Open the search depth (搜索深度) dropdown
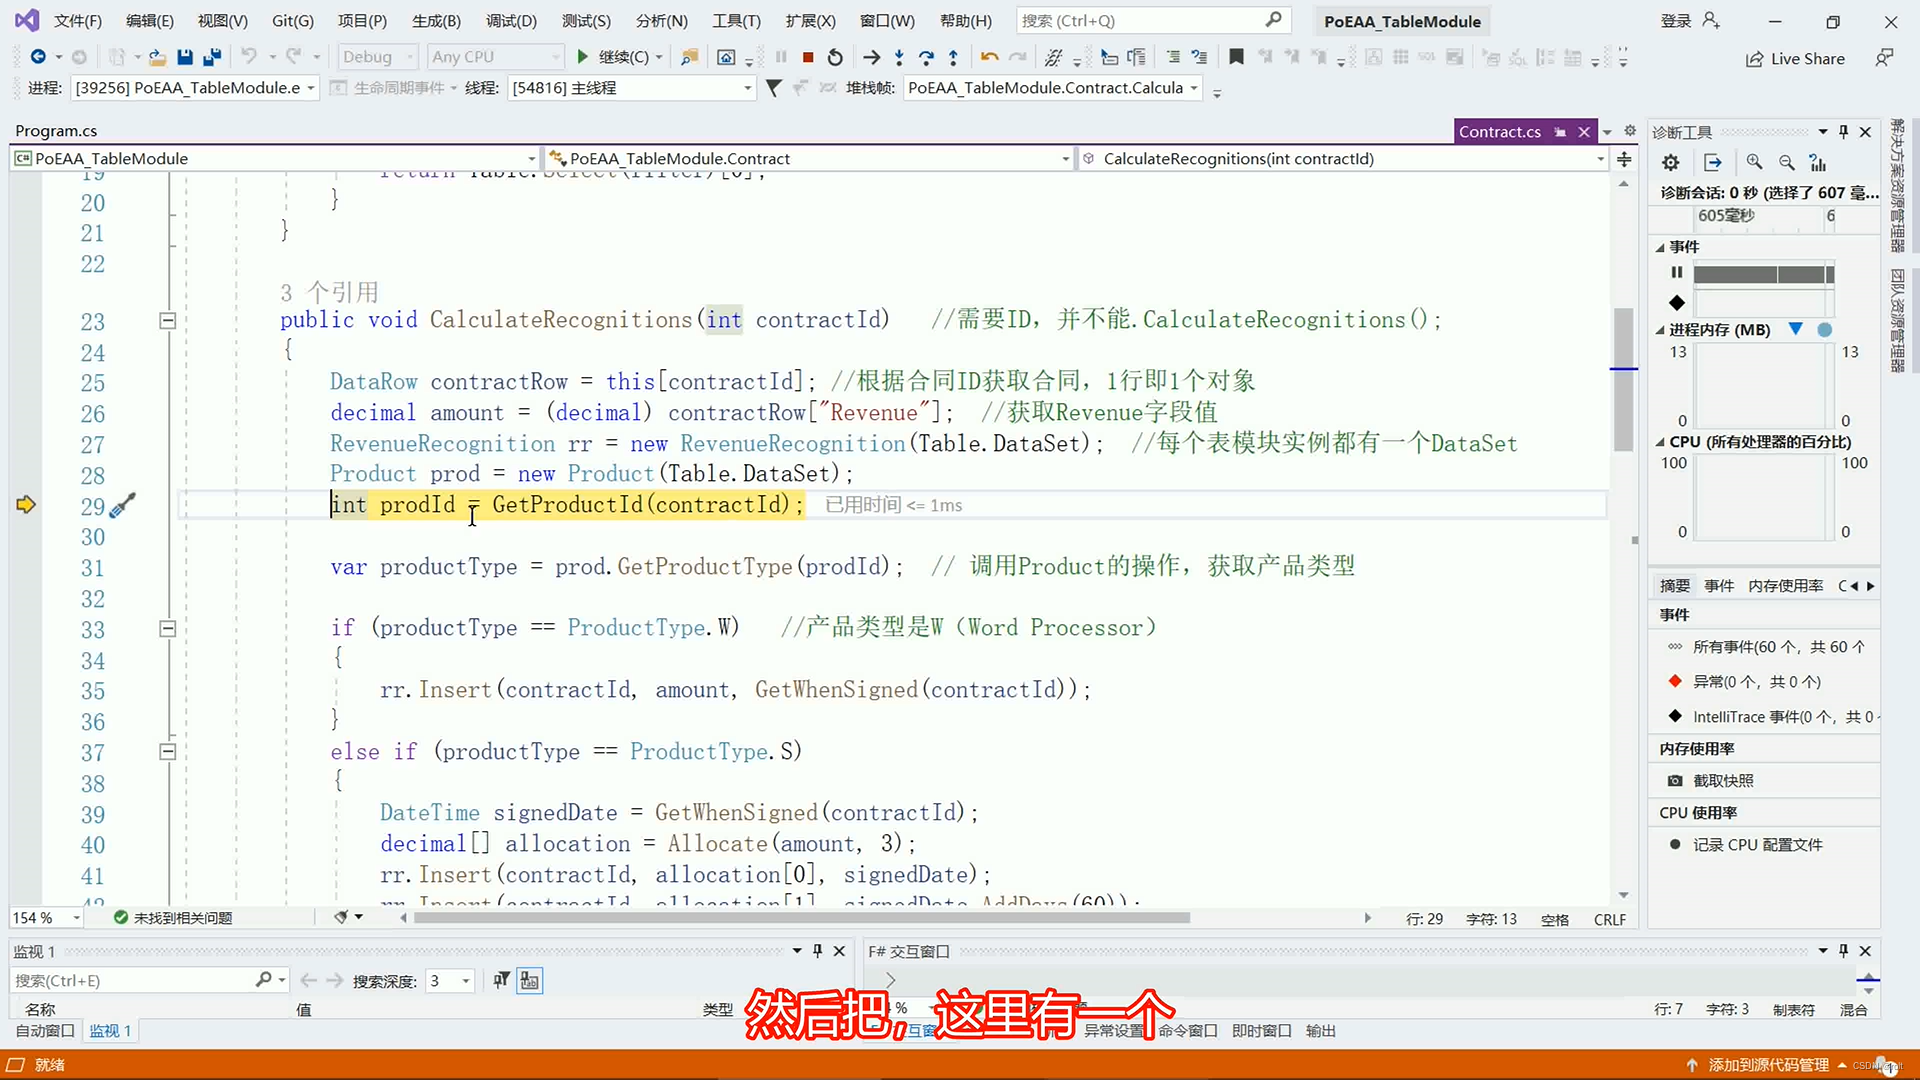The height and width of the screenshot is (1080, 1920). (x=449, y=981)
